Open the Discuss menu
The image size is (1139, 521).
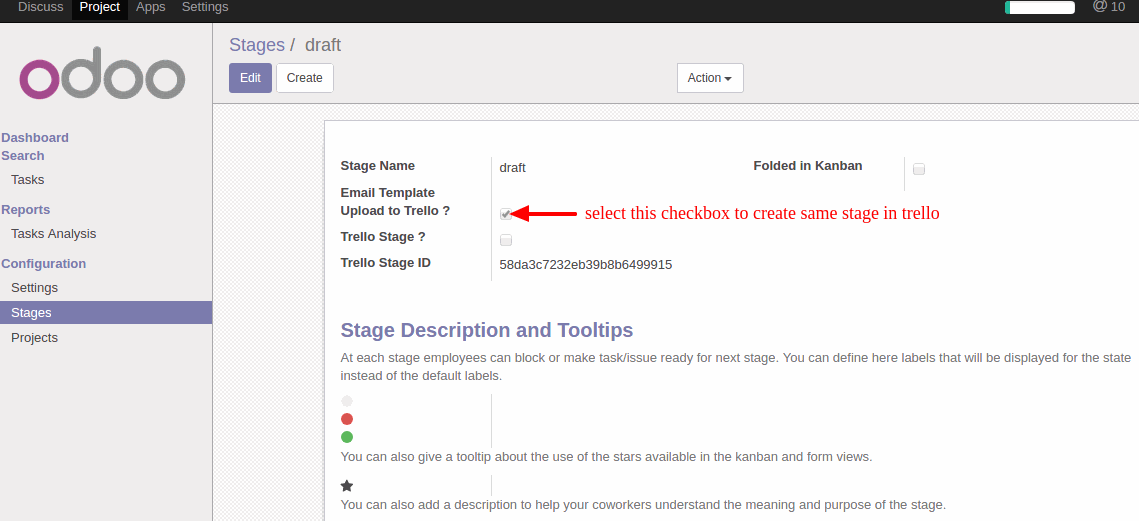point(41,7)
